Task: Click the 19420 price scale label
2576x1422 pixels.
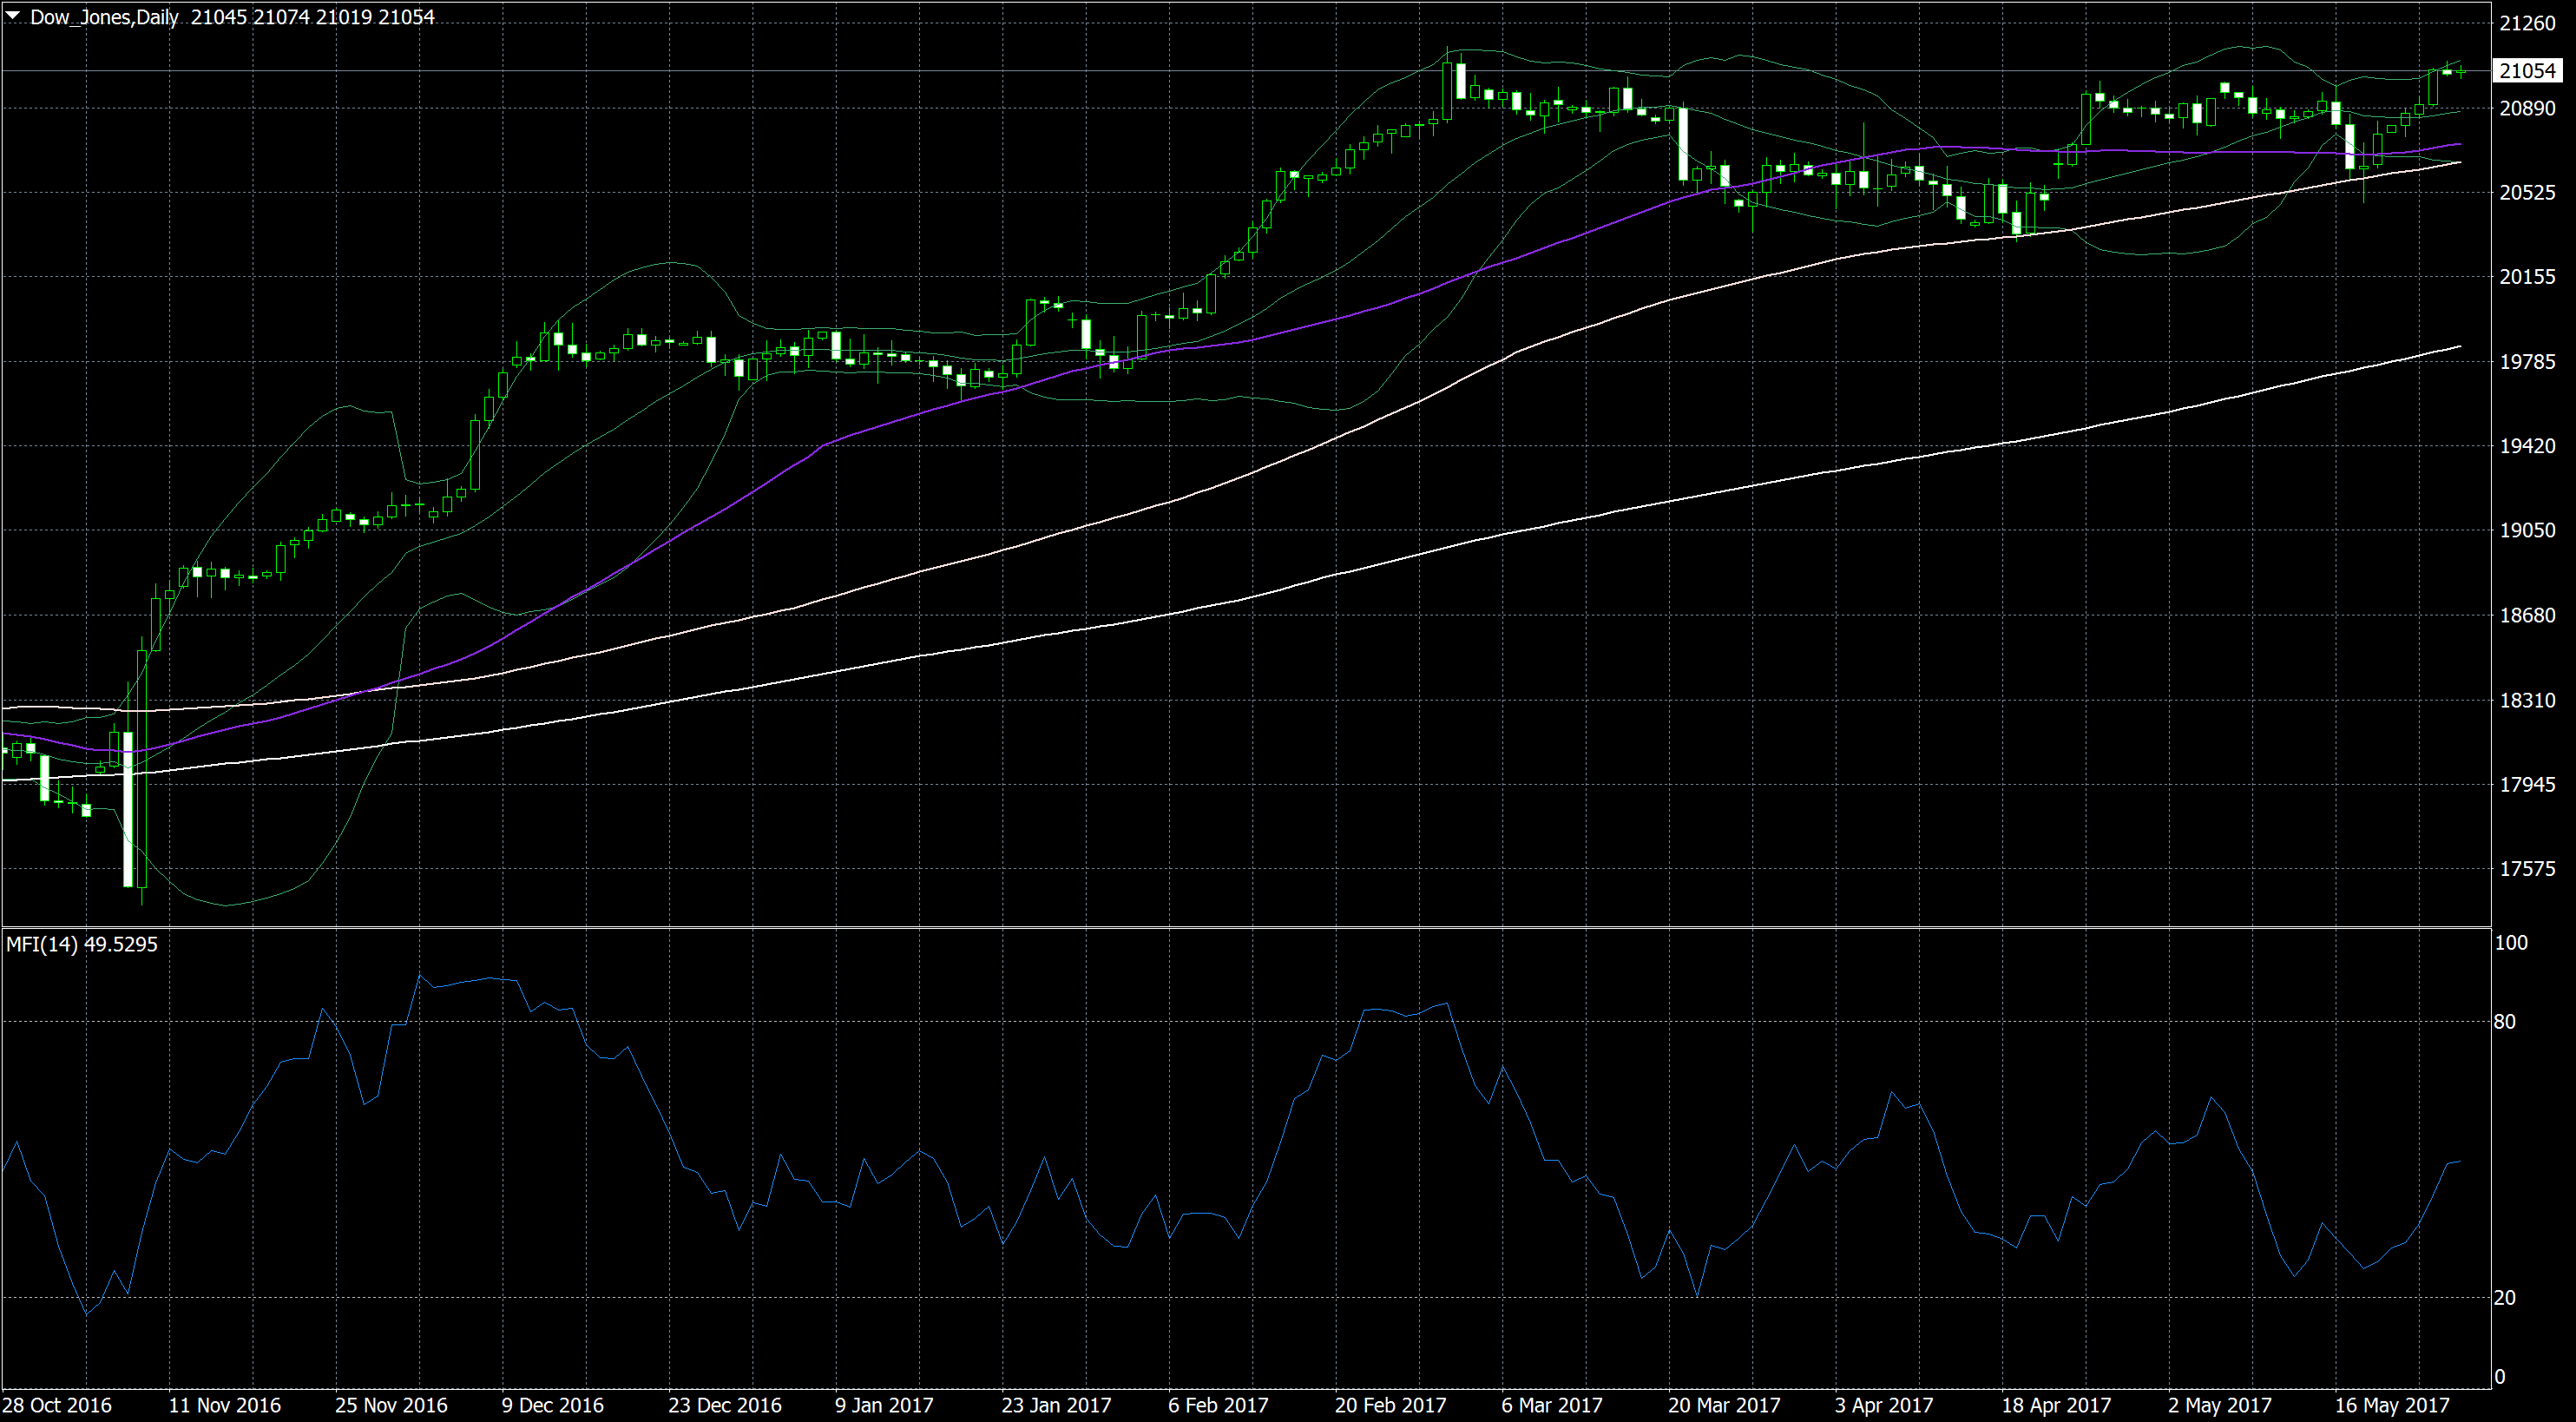Action: [x=2527, y=446]
